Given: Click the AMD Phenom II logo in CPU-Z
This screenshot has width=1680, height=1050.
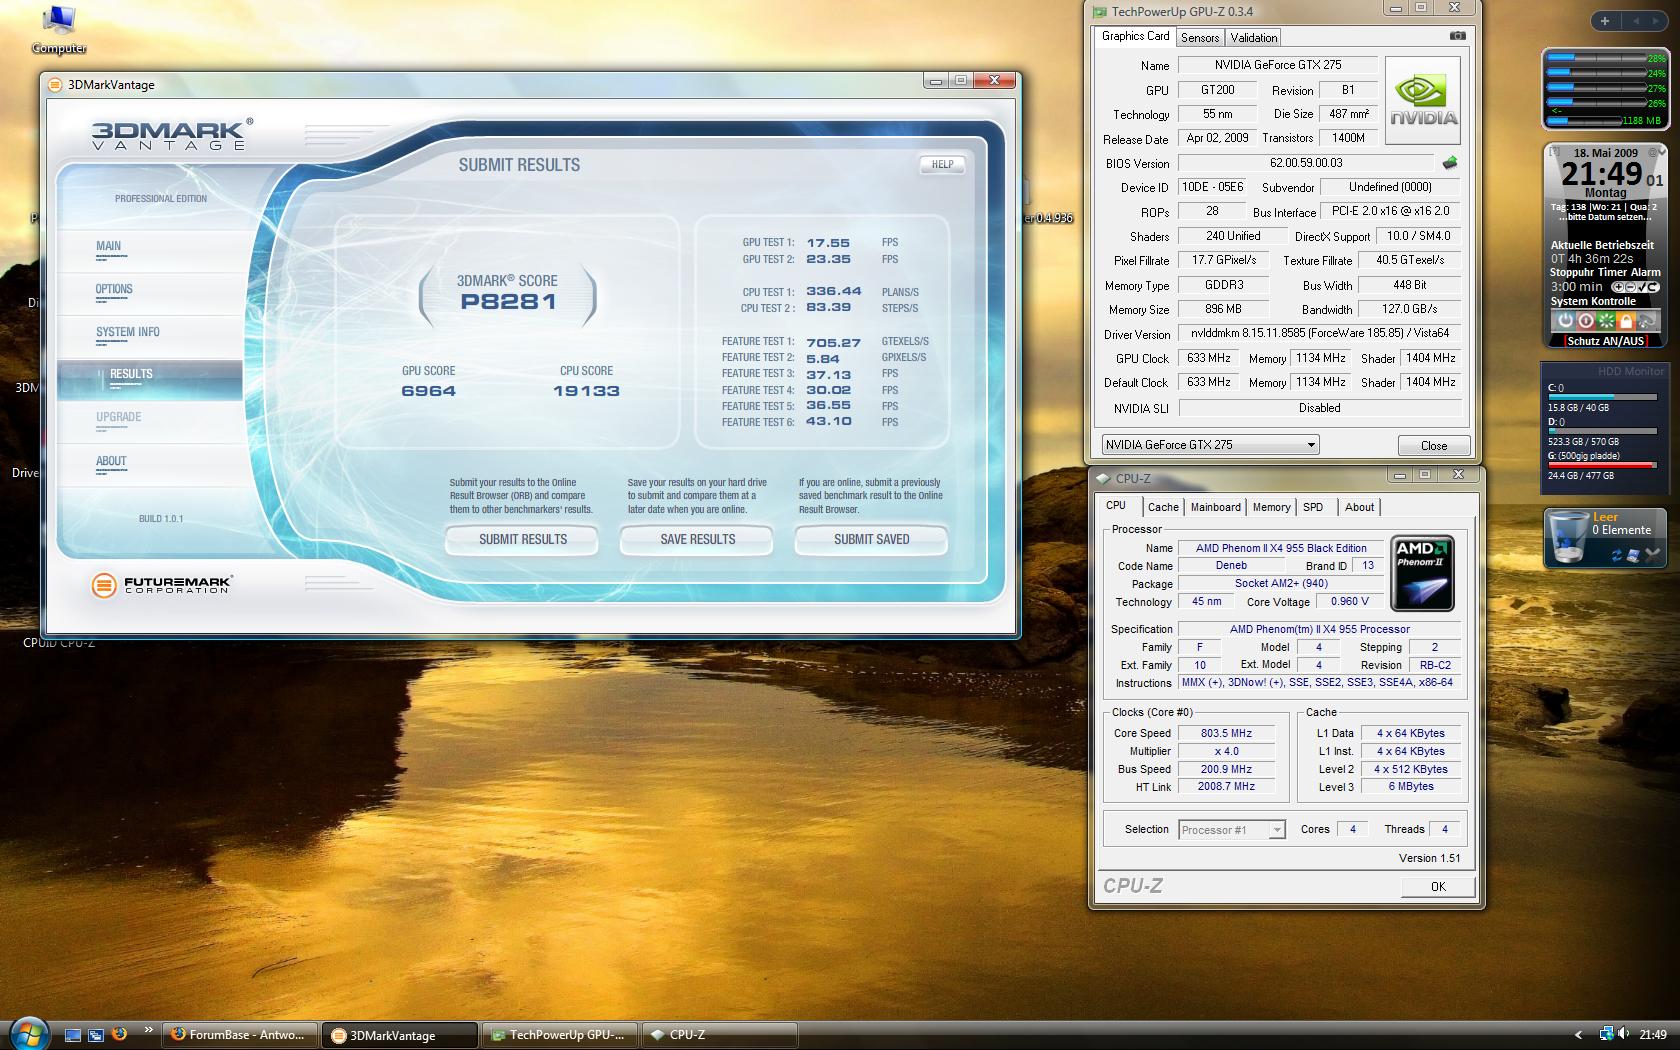Looking at the screenshot, I should click(x=1422, y=573).
